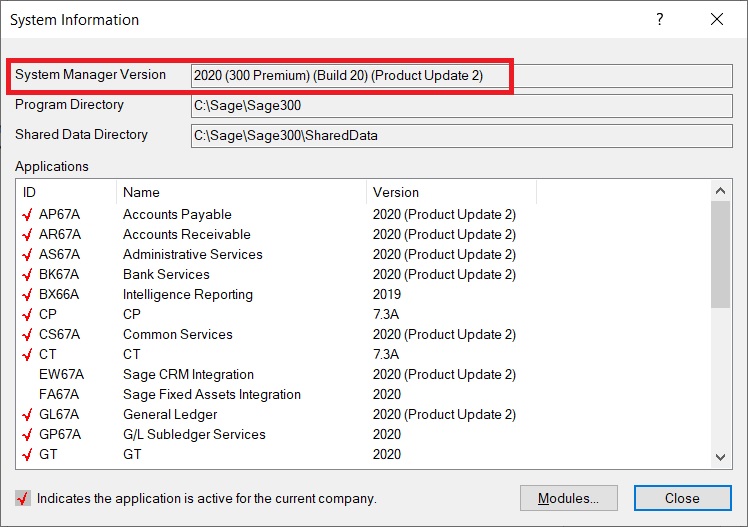Click the System Manager Version field

(x=461, y=76)
